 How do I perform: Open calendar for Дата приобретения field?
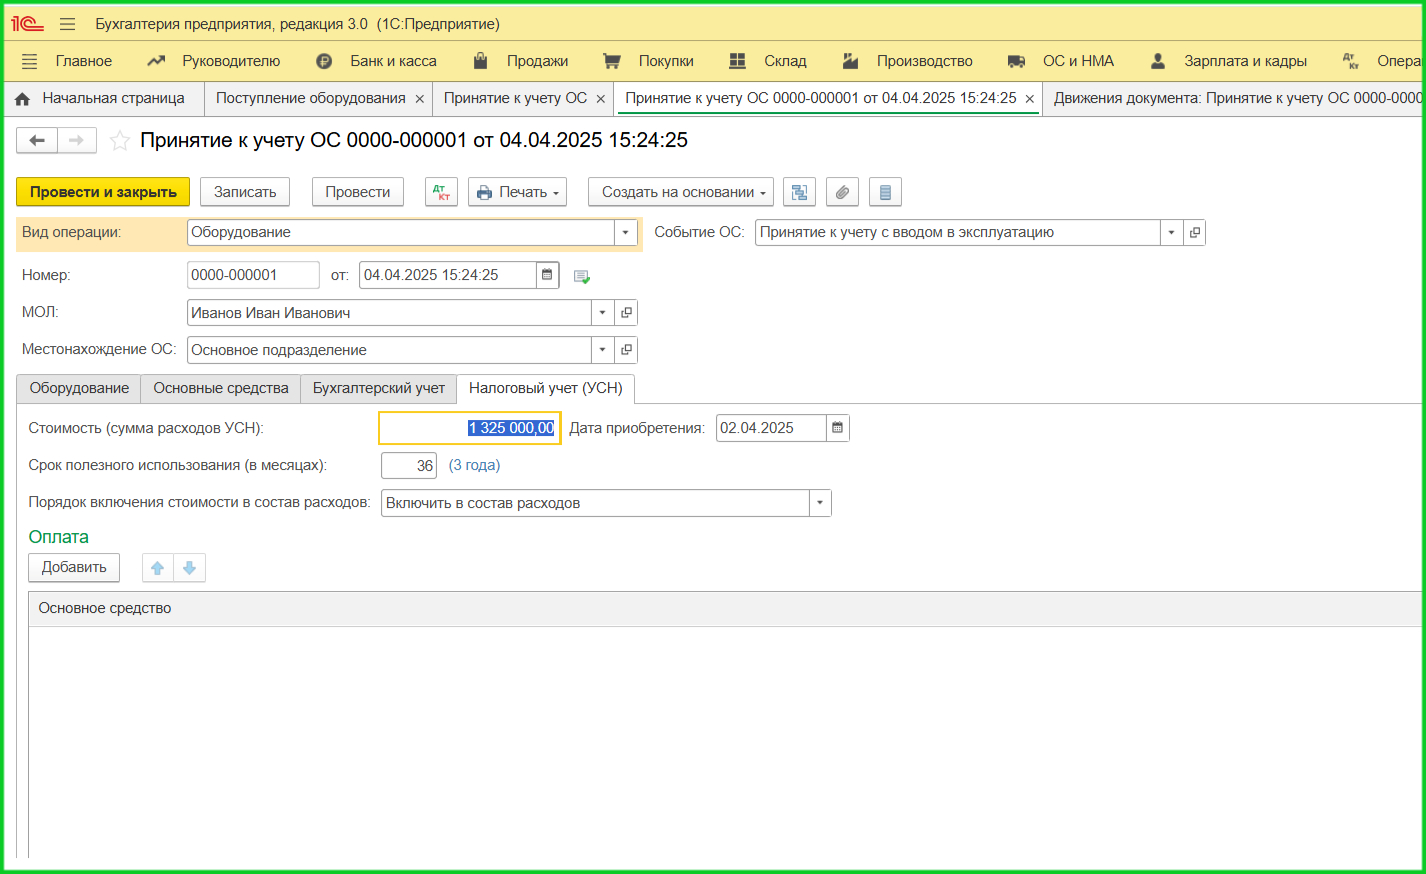pos(838,428)
